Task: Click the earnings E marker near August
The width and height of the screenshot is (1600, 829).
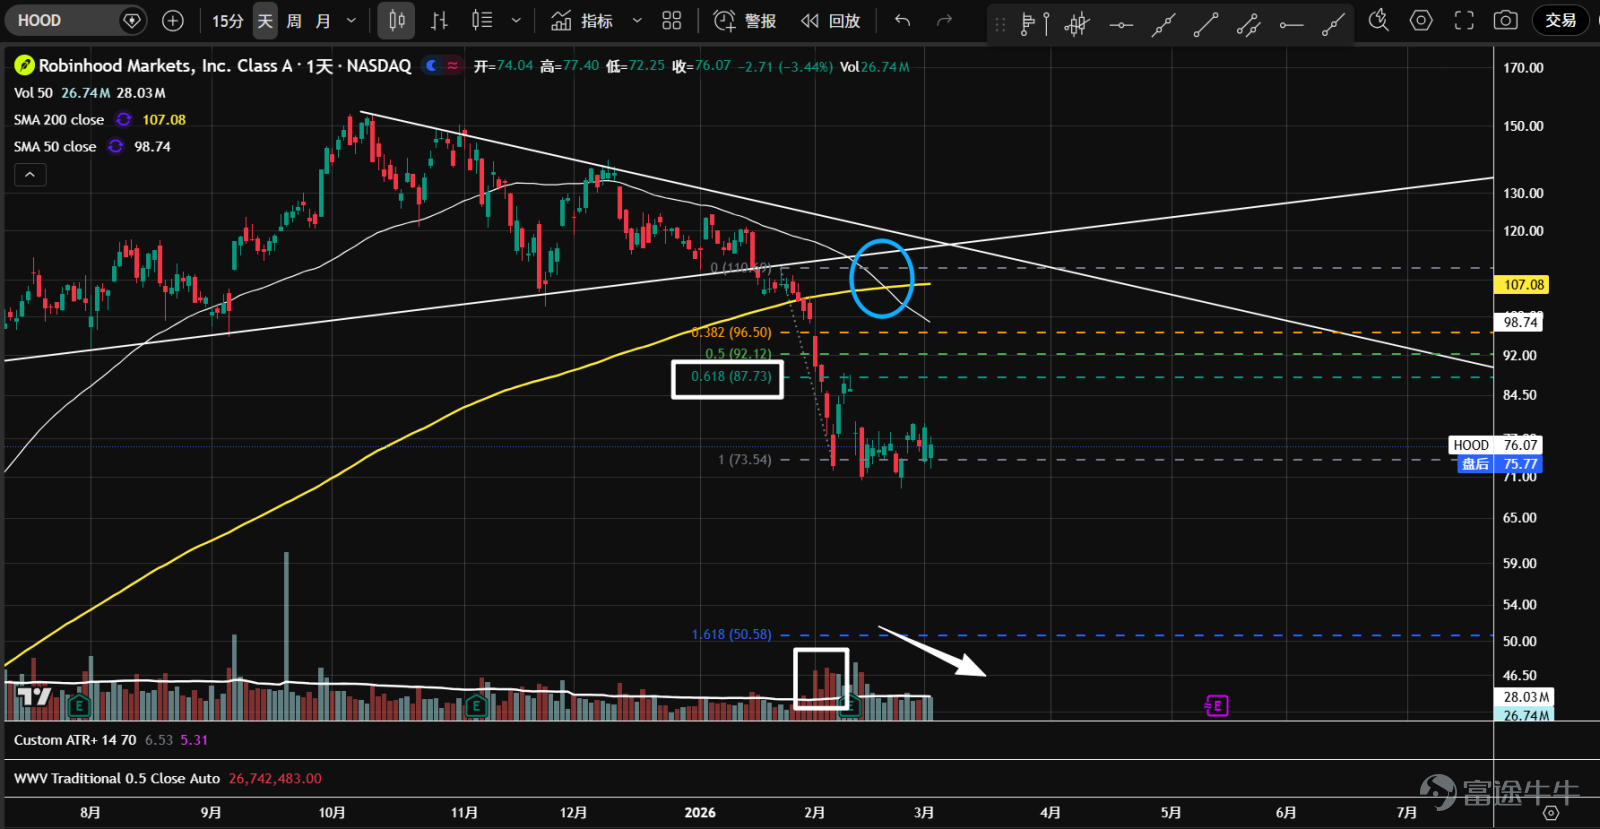Action: (78, 707)
